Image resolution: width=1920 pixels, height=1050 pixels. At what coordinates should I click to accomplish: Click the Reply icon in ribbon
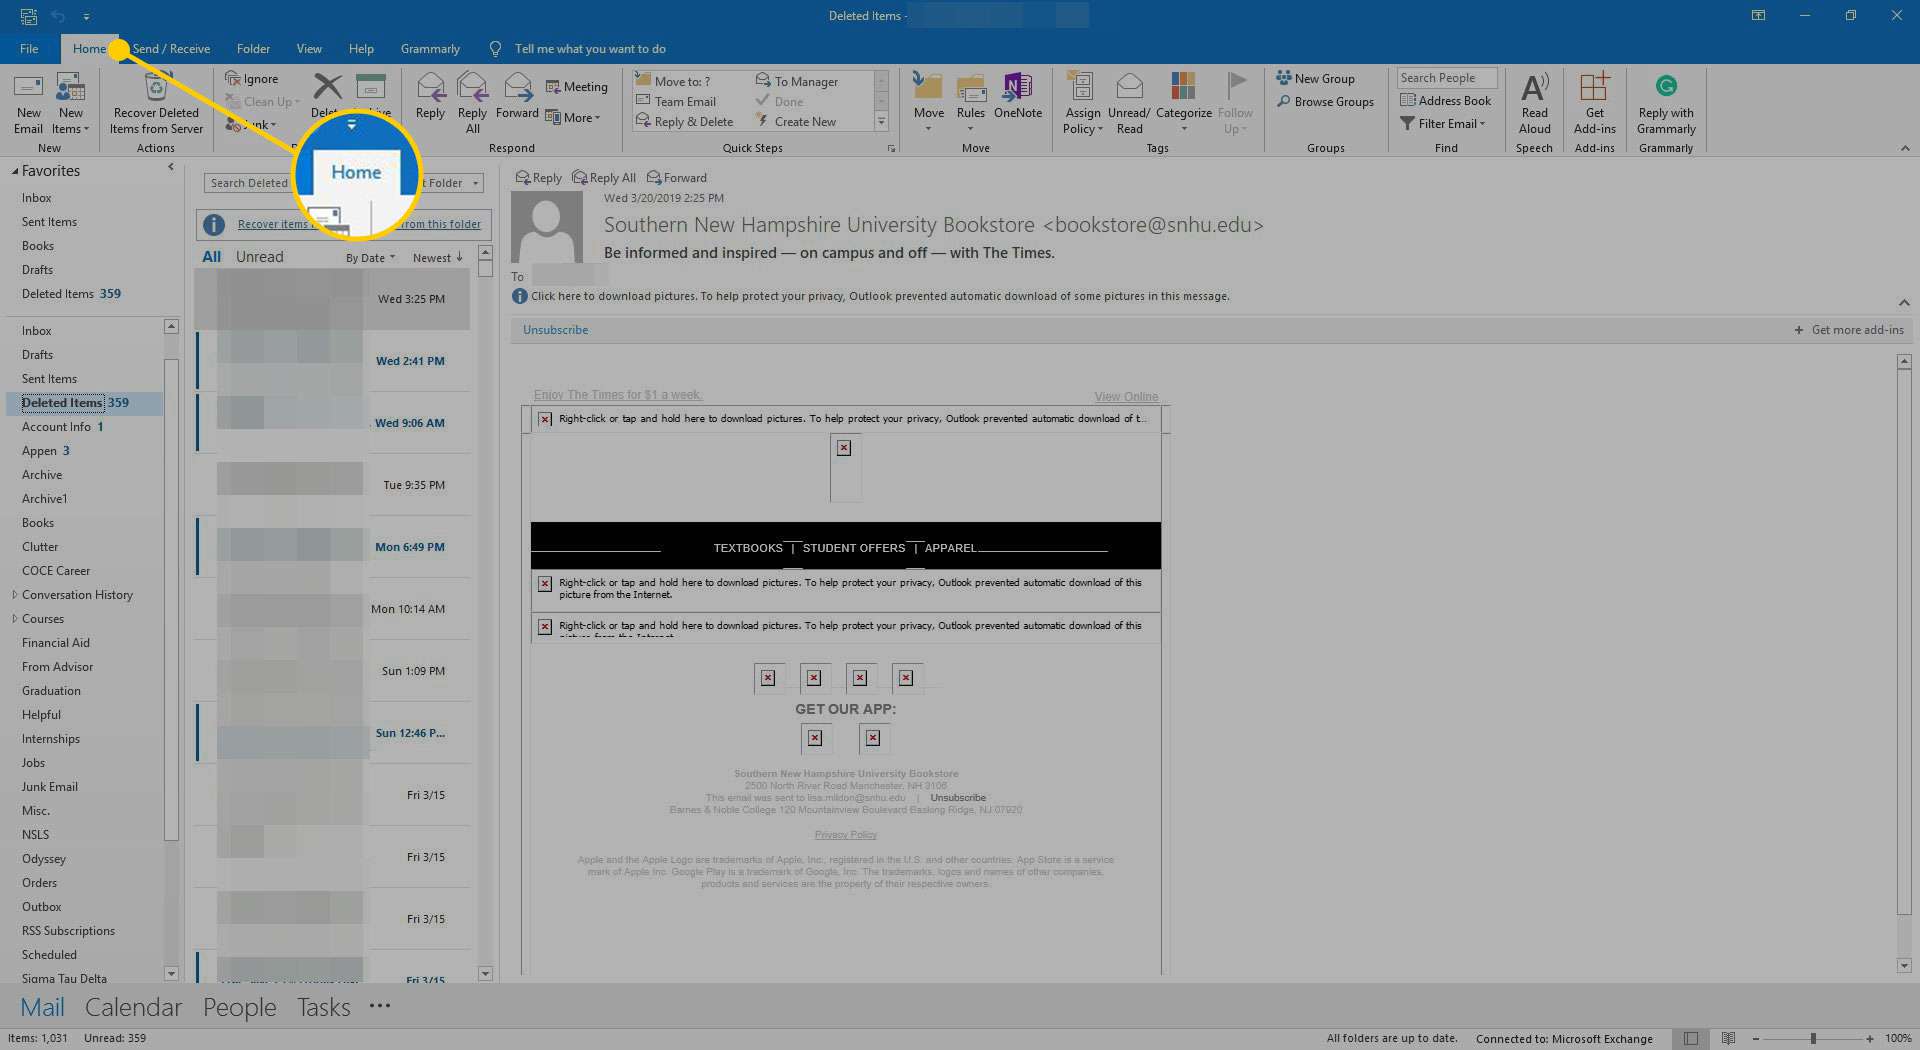click(x=431, y=88)
